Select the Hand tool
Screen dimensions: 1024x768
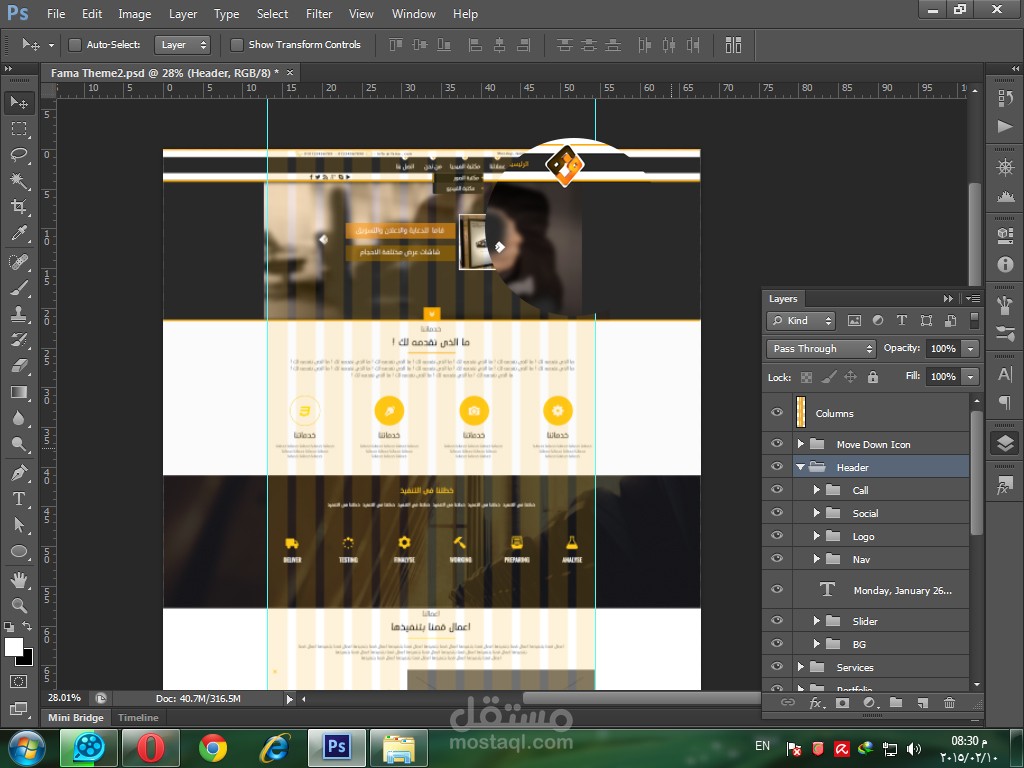tap(19, 579)
